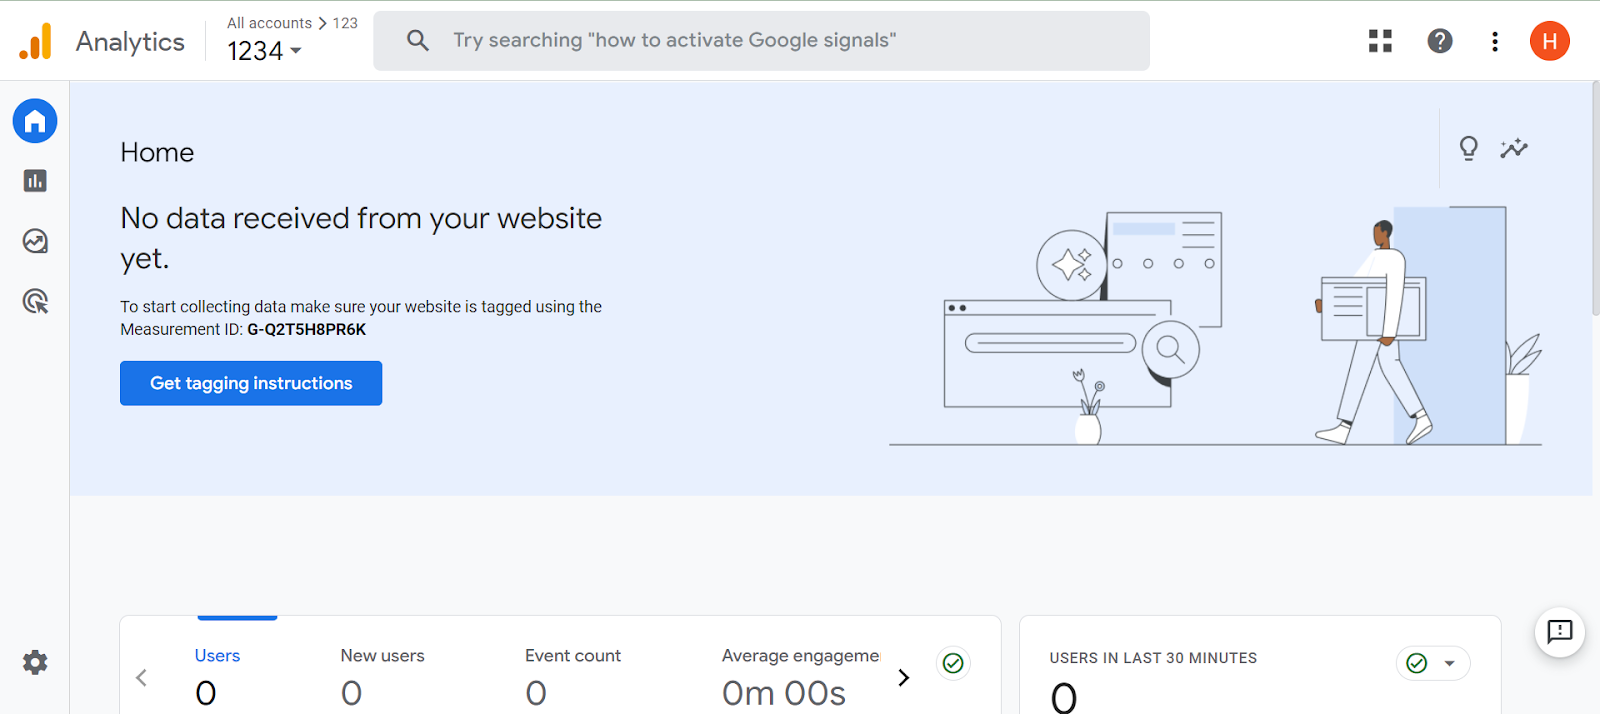The height and width of the screenshot is (714, 1600).
Task: Open Insights sparkline icon
Action: (1514, 149)
